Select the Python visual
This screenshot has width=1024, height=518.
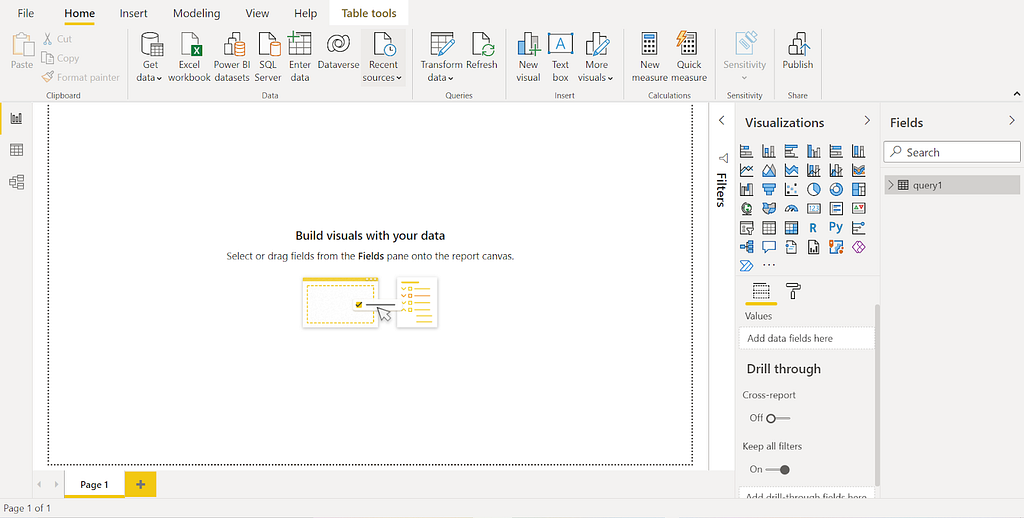point(837,228)
